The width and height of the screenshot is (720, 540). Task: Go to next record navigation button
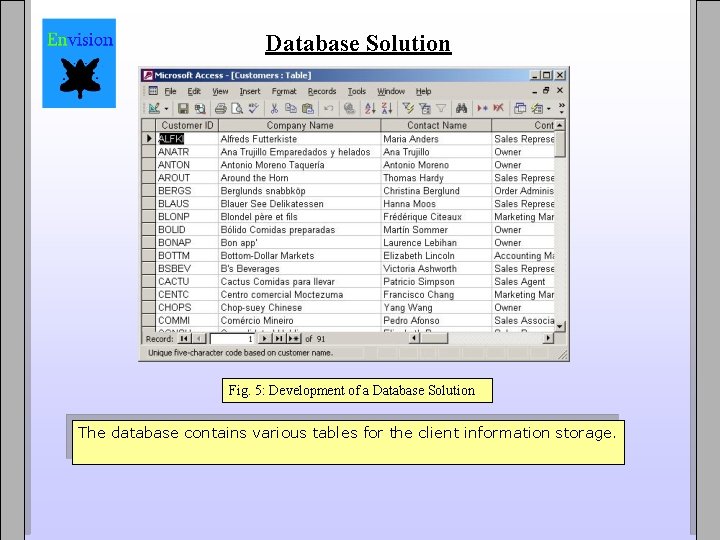click(x=264, y=339)
